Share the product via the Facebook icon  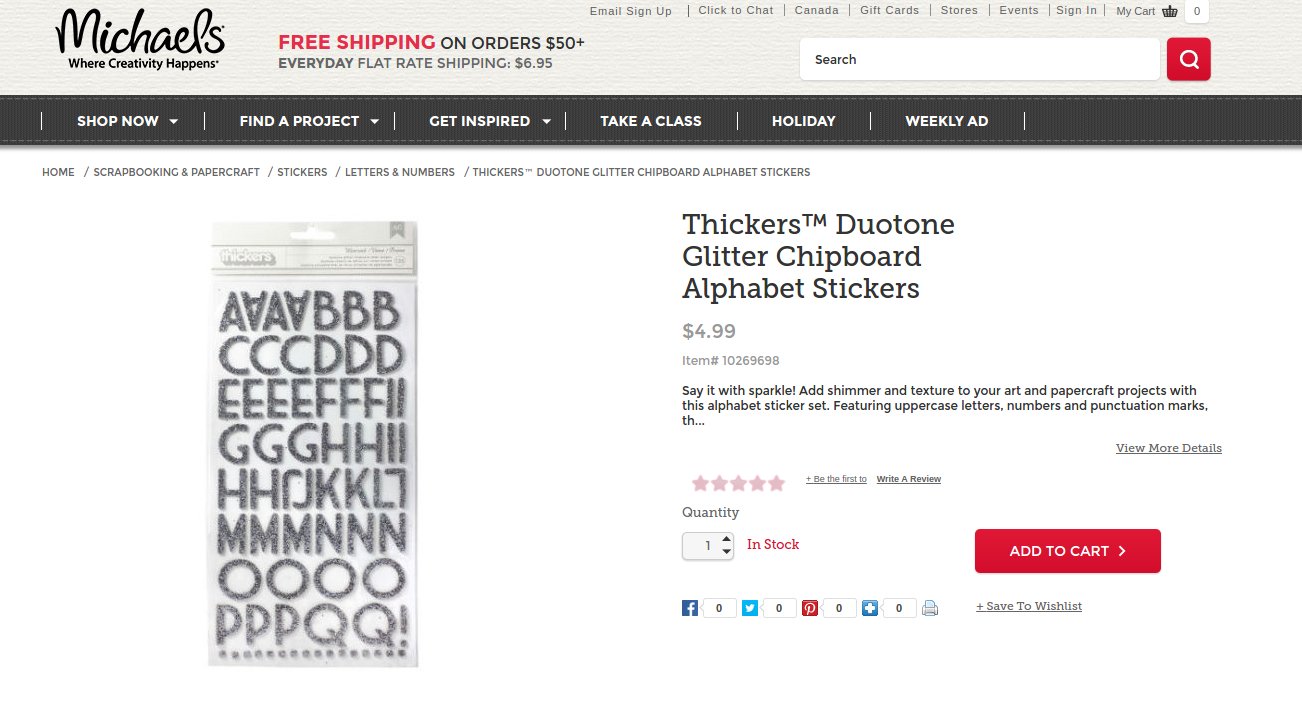pyautogui.click(x=689, y=607)
